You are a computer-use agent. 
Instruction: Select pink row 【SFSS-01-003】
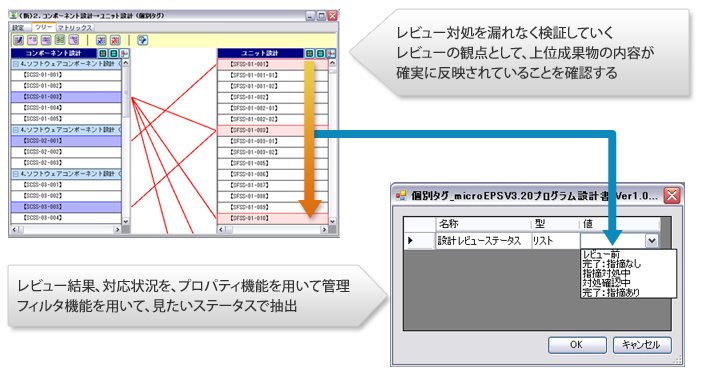(x=273, y=130)
